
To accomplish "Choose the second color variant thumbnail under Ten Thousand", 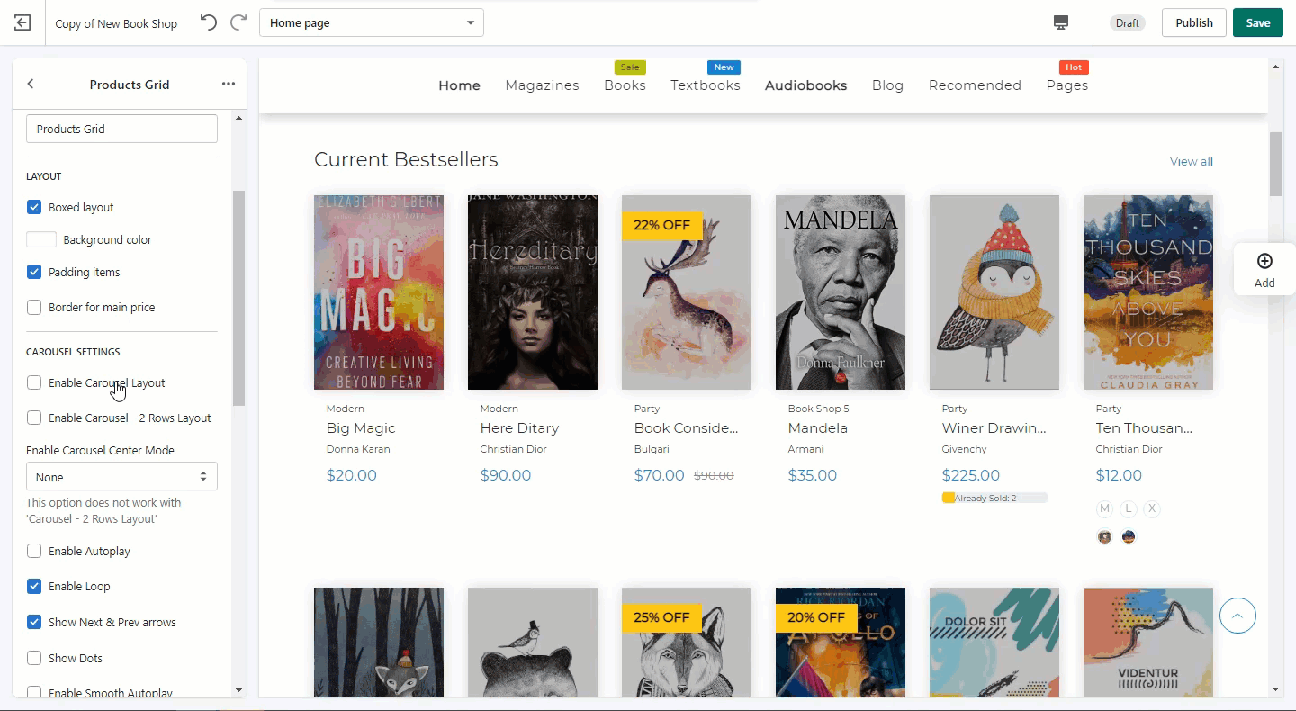I will (1128, 537).
